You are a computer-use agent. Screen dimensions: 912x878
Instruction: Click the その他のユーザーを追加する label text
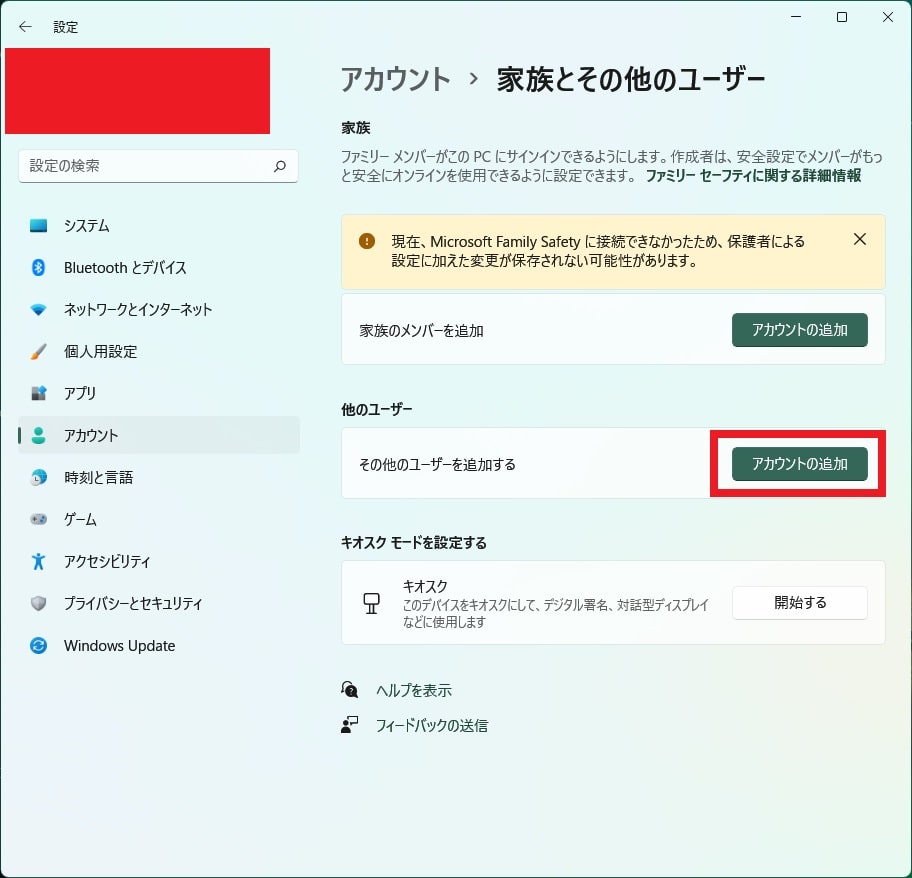tap(437, 464)
